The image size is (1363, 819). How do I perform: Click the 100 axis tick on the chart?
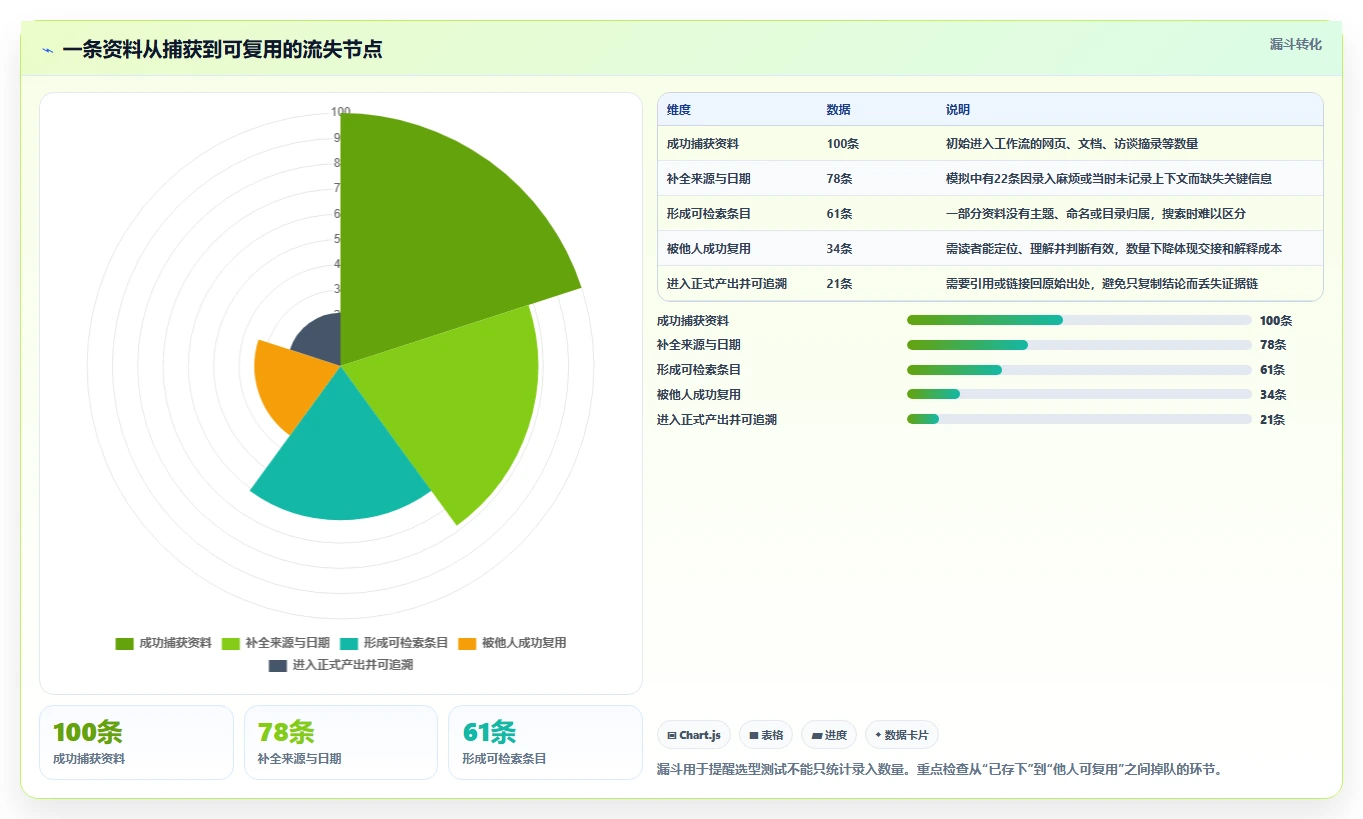point(341,112)
